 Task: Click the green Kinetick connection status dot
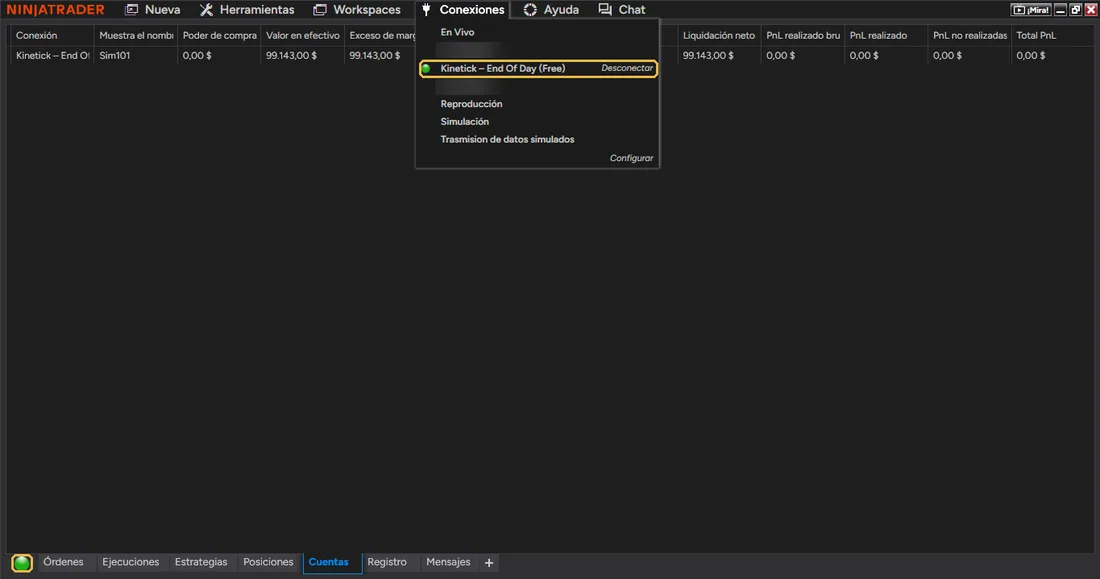pyautogui.click(x=426, y=68)
